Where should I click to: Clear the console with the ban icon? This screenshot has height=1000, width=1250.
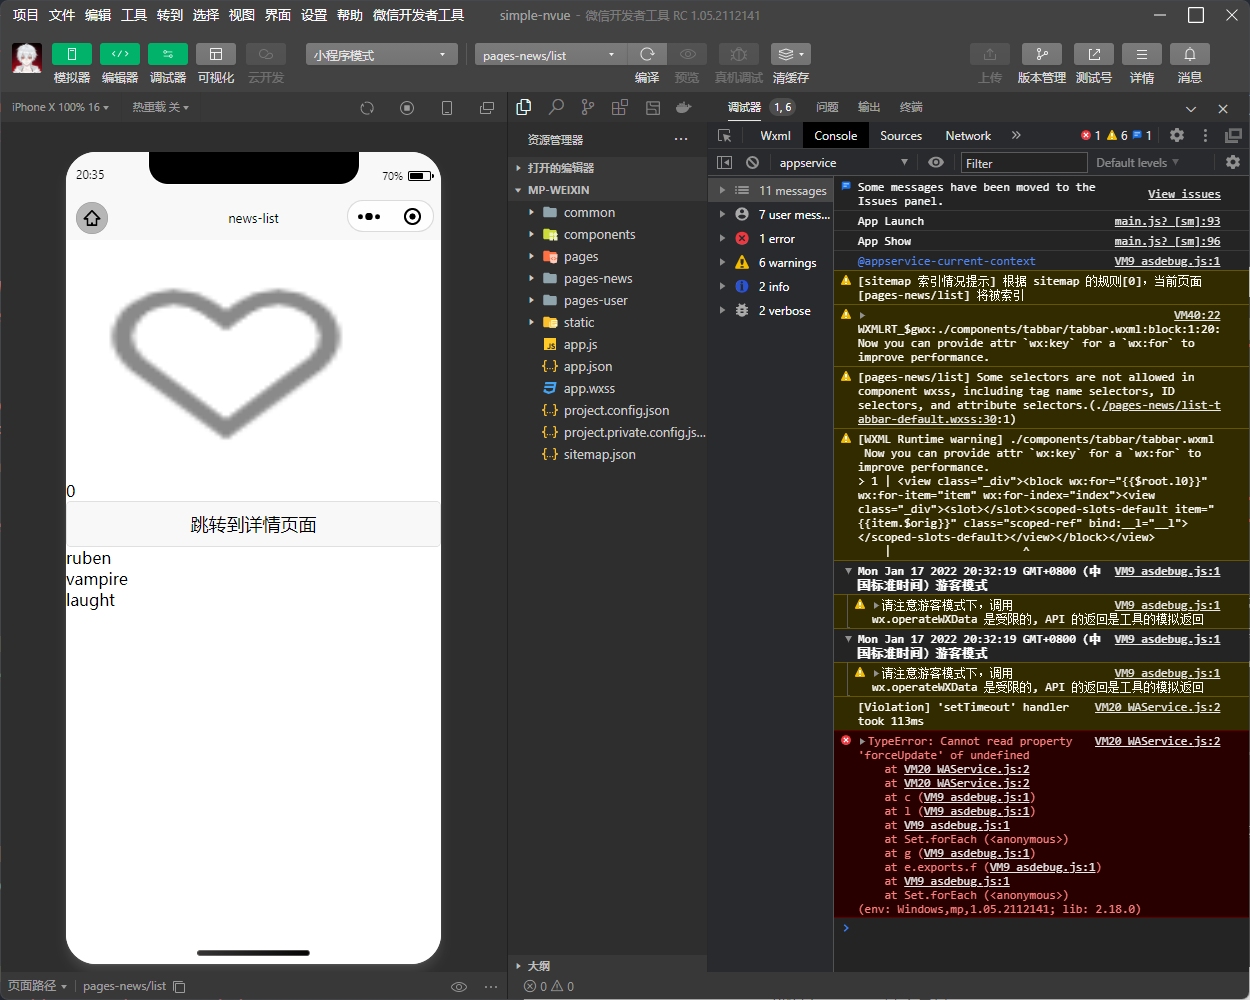752,163
